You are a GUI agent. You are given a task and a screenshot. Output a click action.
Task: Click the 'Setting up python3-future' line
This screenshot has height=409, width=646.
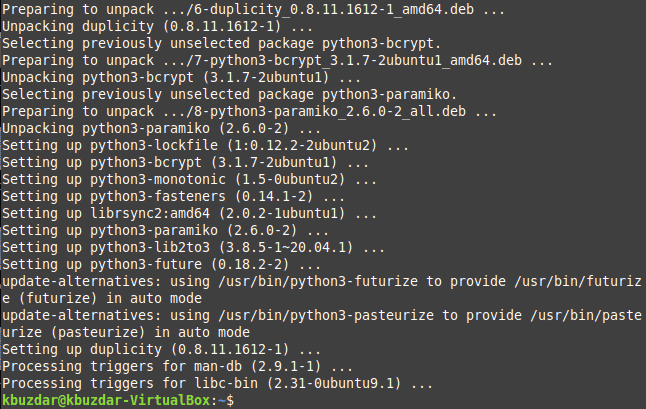tap(161, 264)
